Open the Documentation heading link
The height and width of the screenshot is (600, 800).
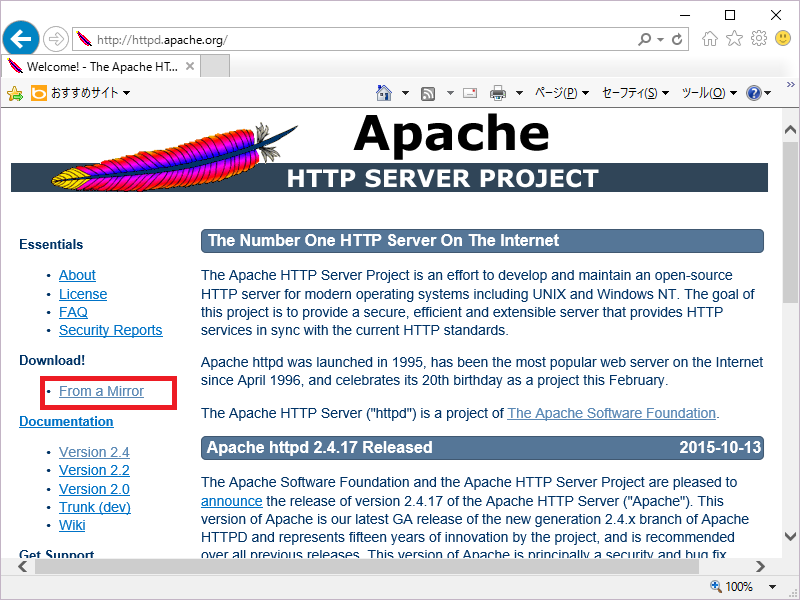click(x=66, y=421)
